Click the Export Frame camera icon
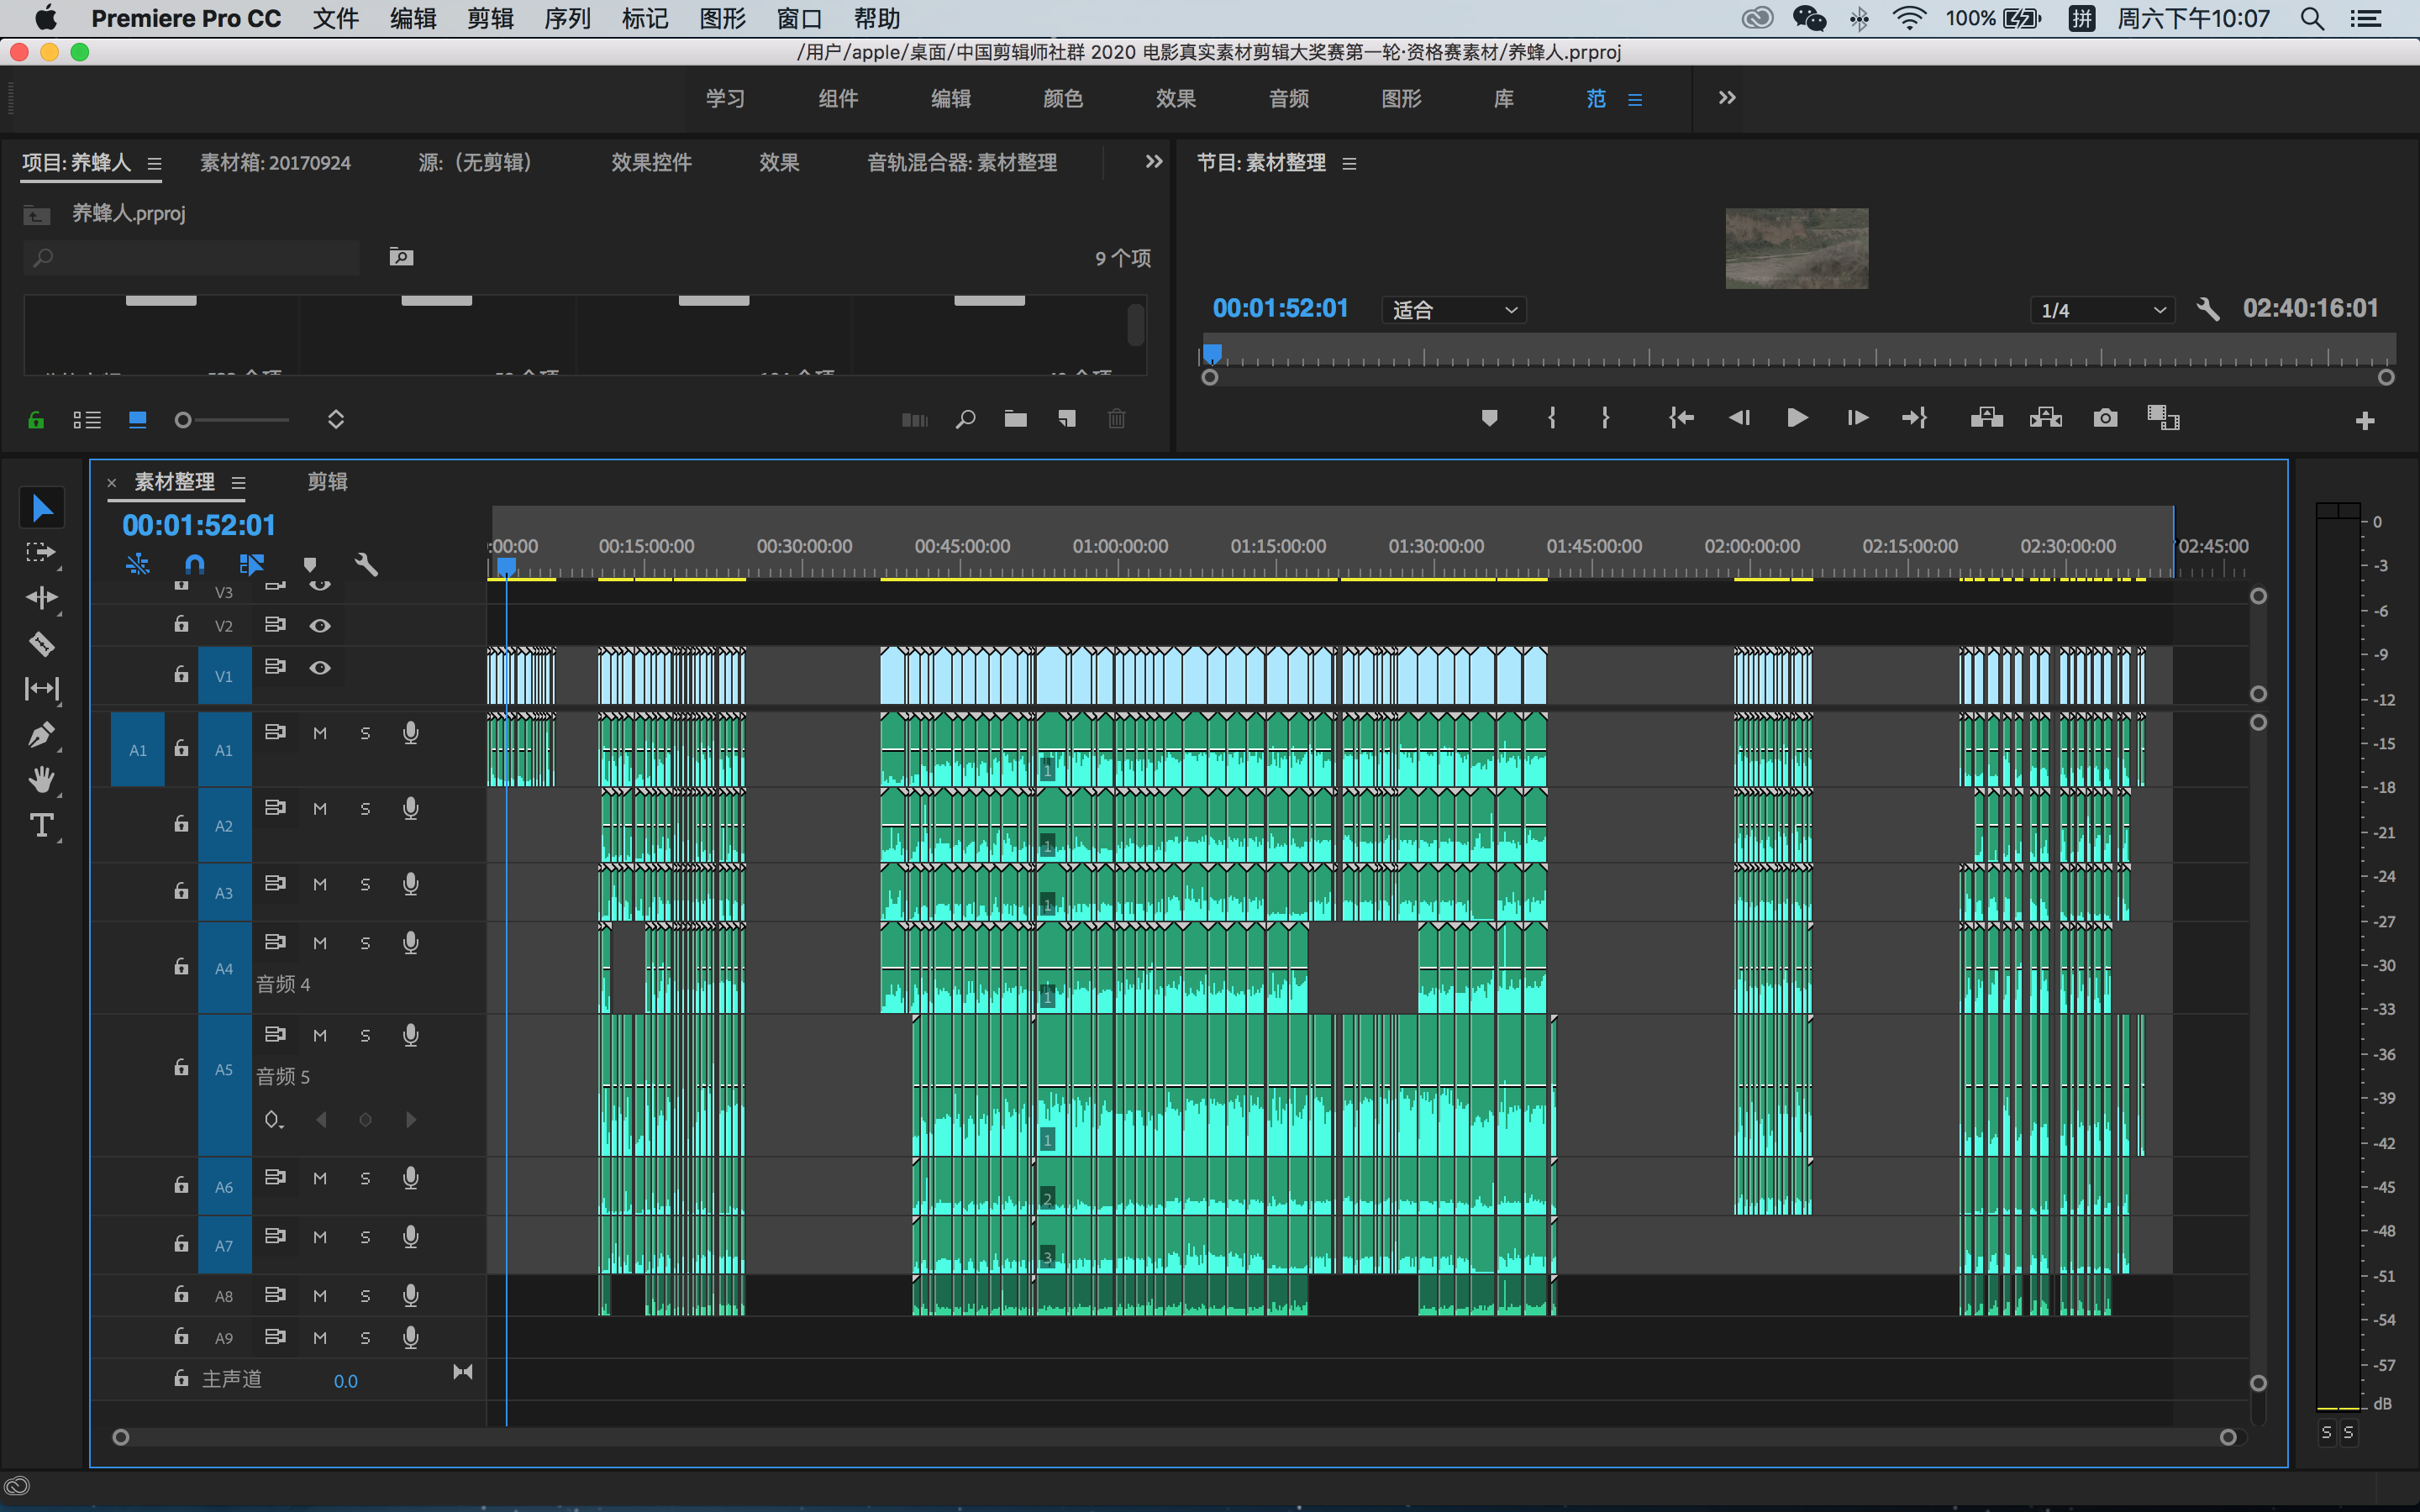The image size is (2420, 1512). pos(2105,418)
